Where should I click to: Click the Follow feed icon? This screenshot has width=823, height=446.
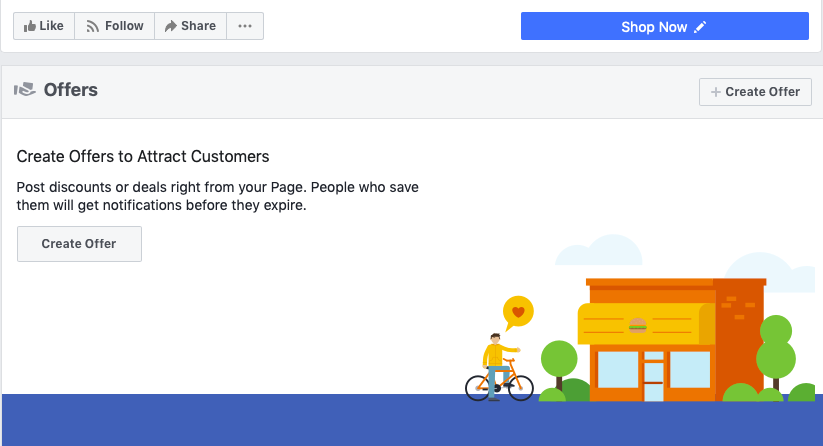pos(93,26)
